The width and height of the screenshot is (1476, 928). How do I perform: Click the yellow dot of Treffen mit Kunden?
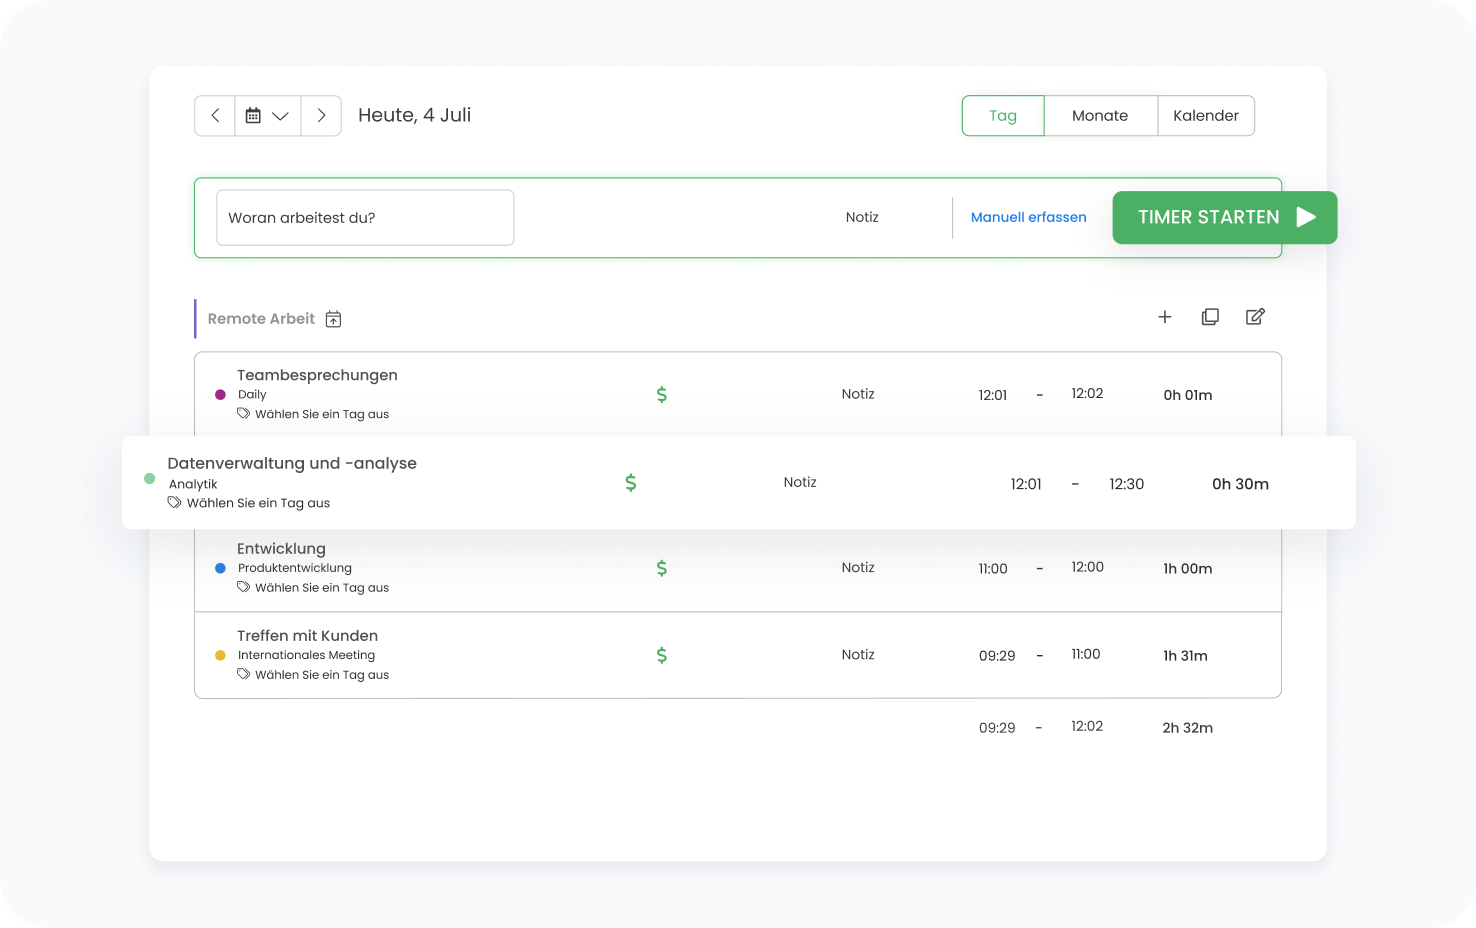pos(220,656)
